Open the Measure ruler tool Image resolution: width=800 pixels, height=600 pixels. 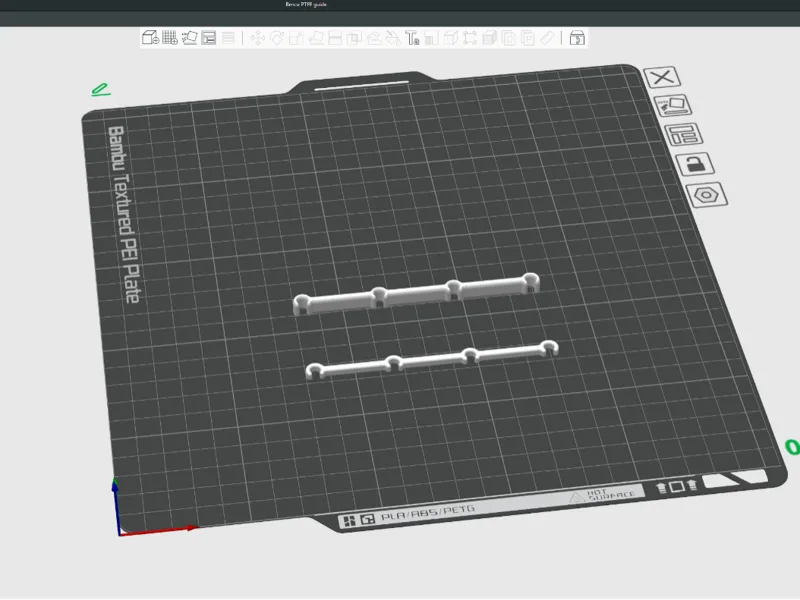coord(547,38)
